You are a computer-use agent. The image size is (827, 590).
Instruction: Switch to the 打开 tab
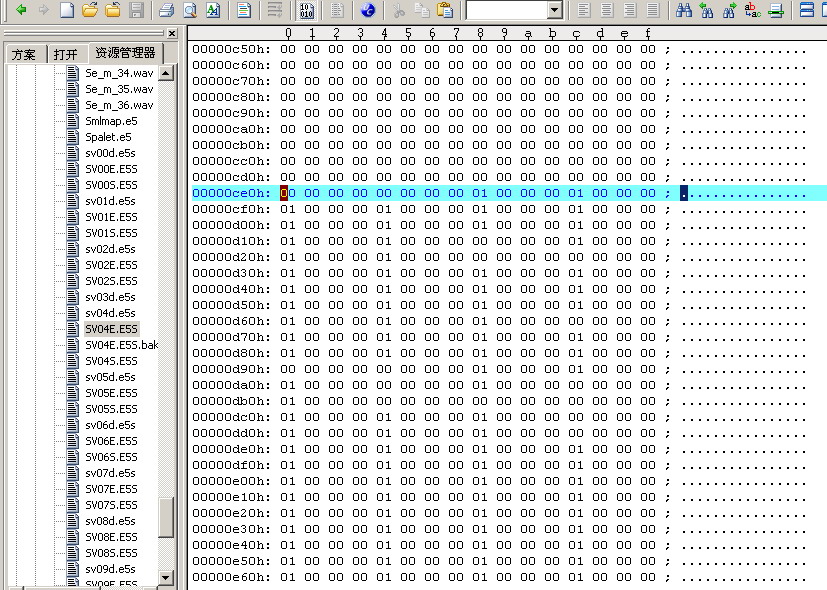coord(65,54)
